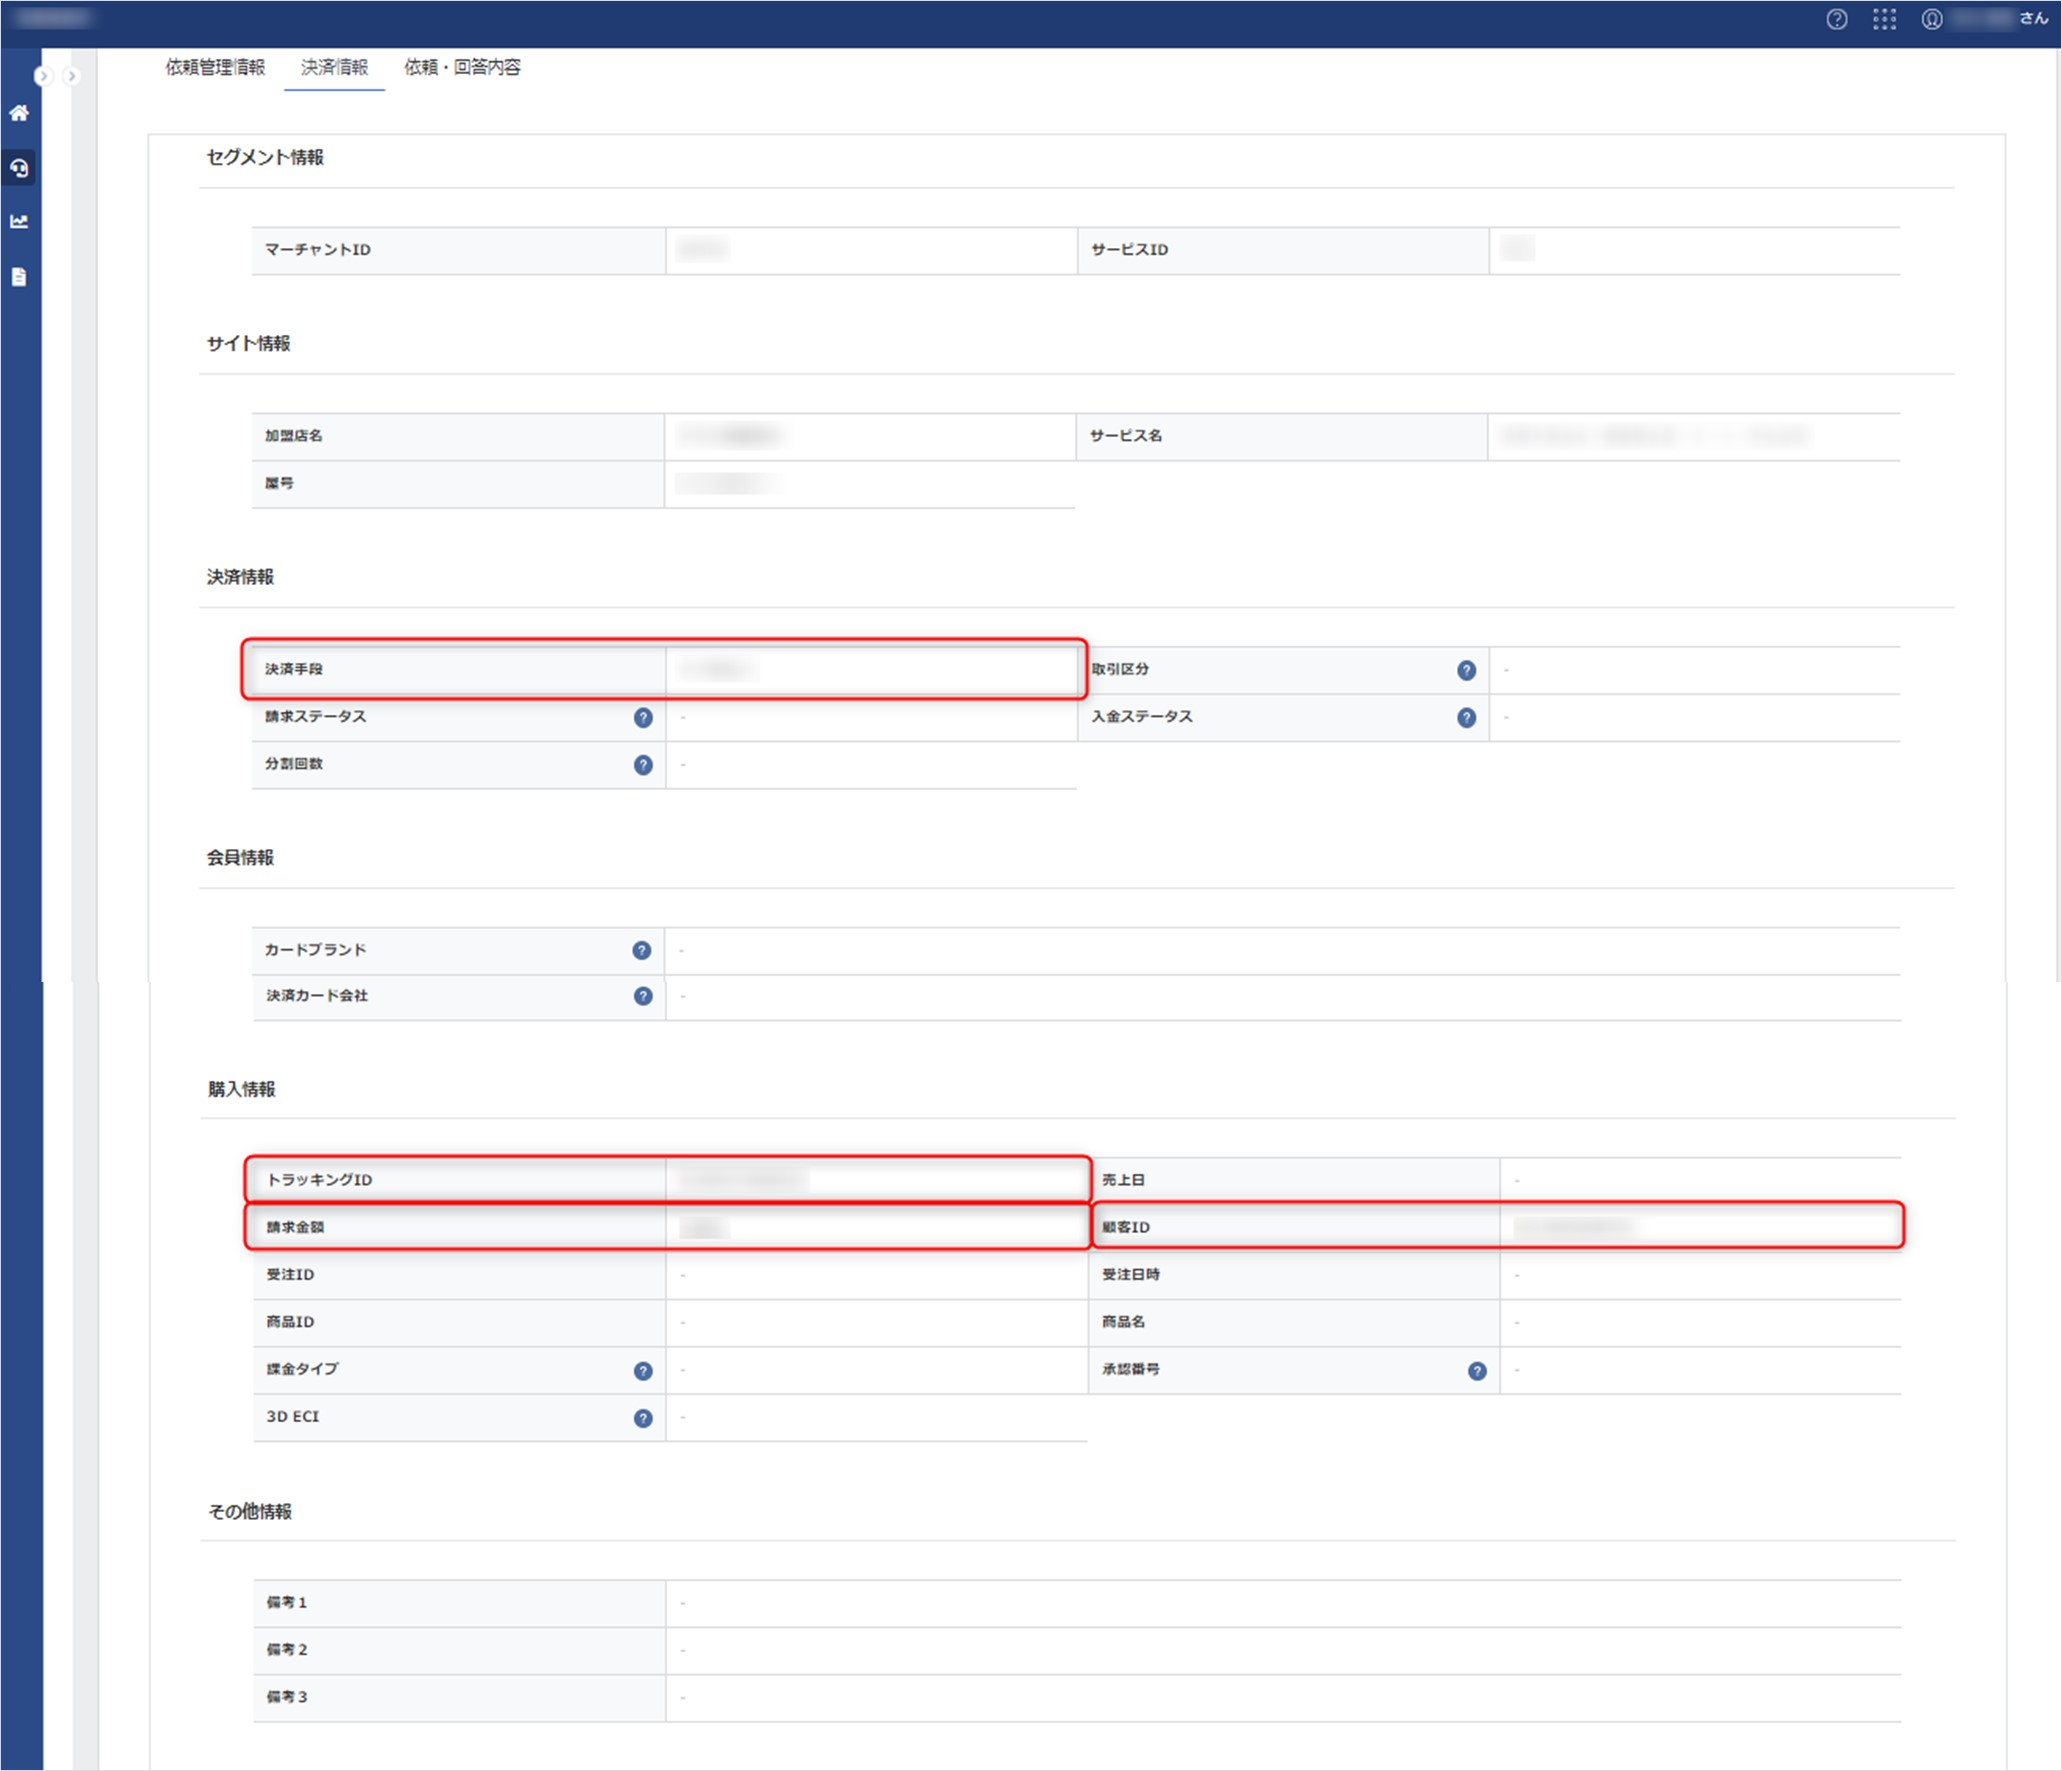2062x1771 pixels.
Task: Expand panel using second chevron arrow
Action: point(71,76)
